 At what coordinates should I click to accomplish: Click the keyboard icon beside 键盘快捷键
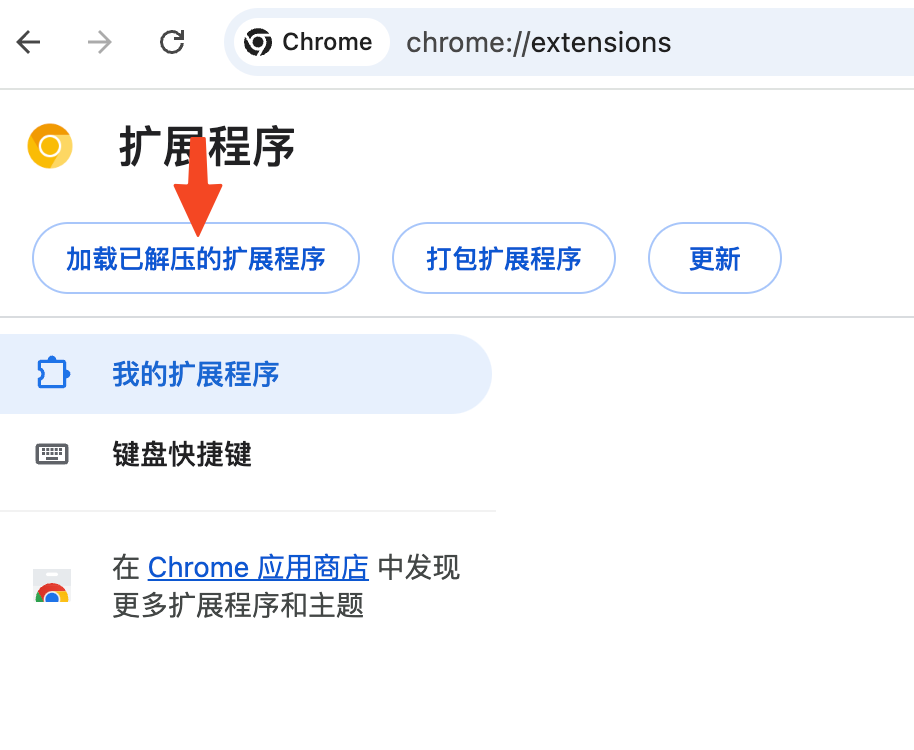coord(52,454)
